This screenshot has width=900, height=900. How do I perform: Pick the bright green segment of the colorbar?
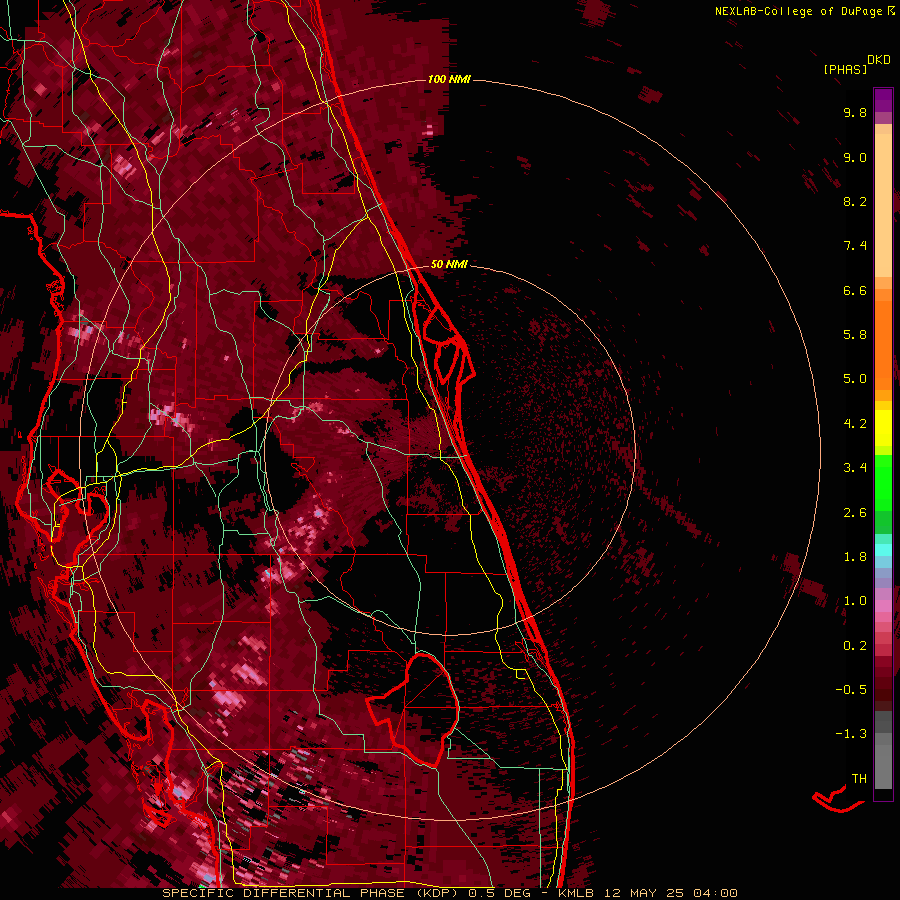883,482
